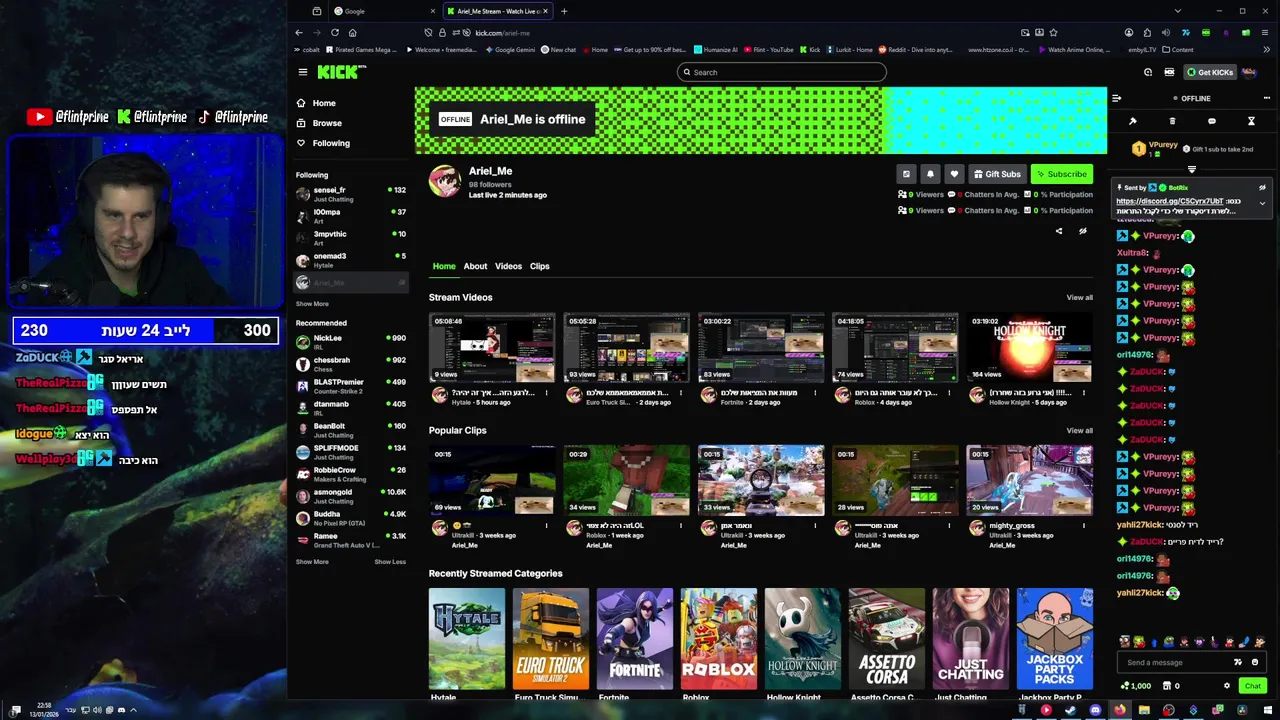Image resolution: width=1280 pixels, height=720 pixels.
Task: Collapse recommended with Show Less
Action: point(390,562)
